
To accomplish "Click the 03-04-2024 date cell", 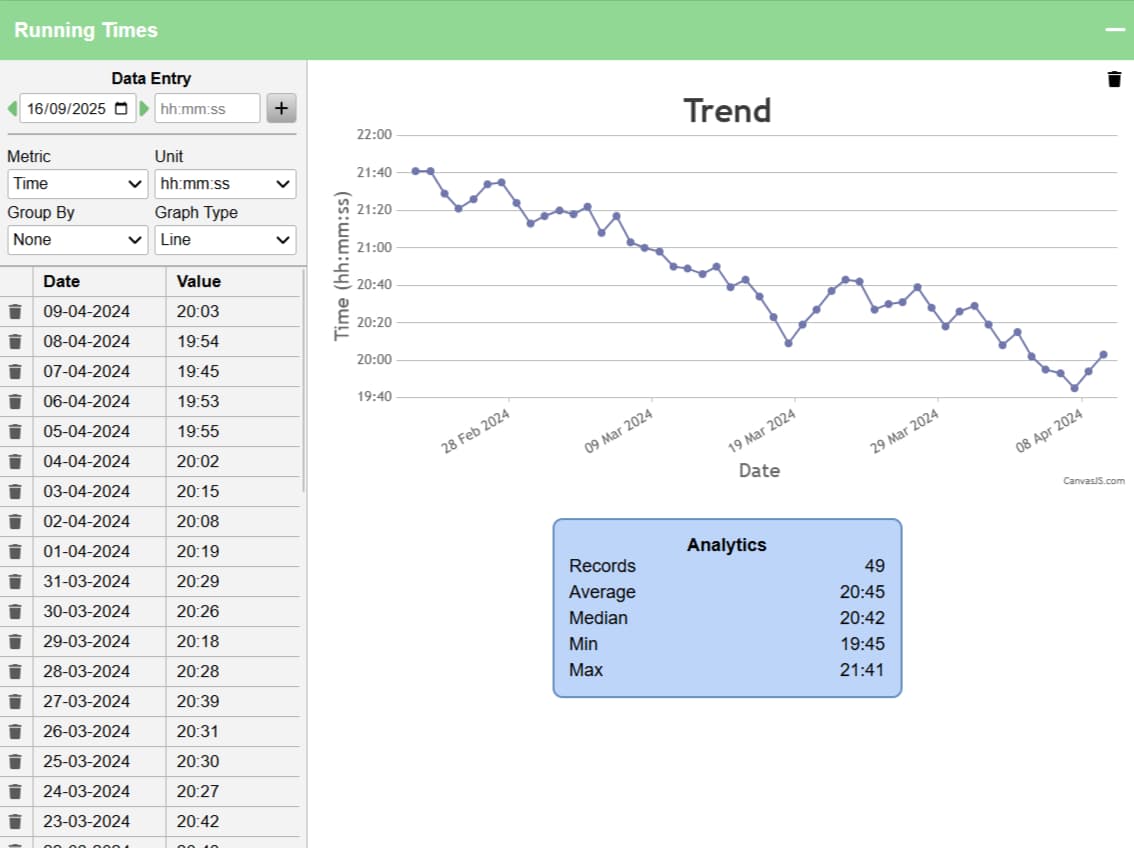I will point(99,492).
